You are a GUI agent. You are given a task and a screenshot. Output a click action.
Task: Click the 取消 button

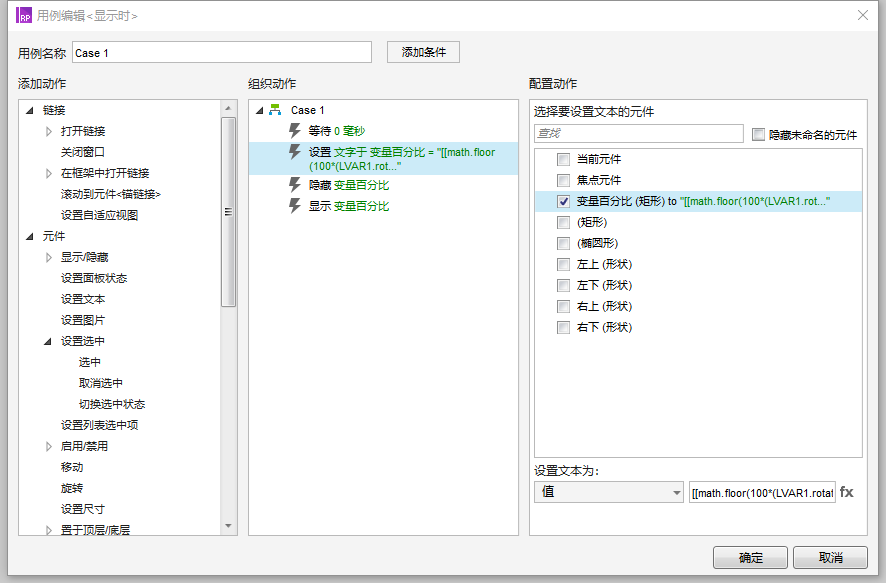pyautogui.click(x=831, y=558)
